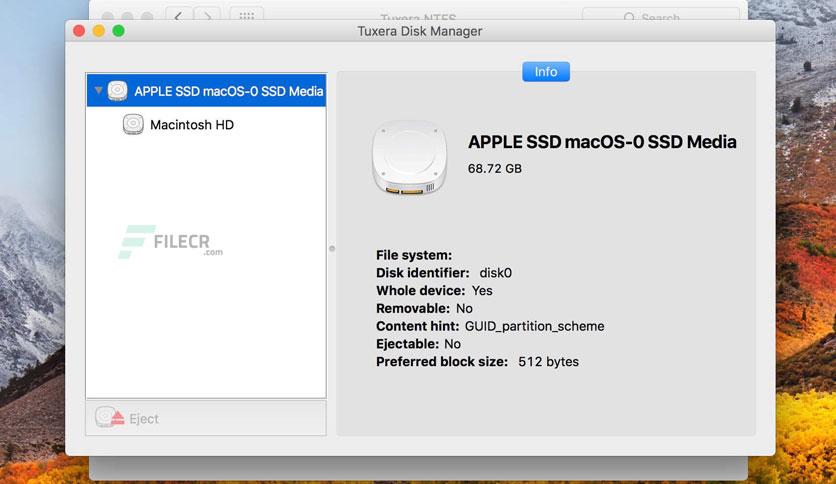Click the Removable No entry
Image resolution: width=836 pixels, height=484 pixels.
tap(424, 308)
